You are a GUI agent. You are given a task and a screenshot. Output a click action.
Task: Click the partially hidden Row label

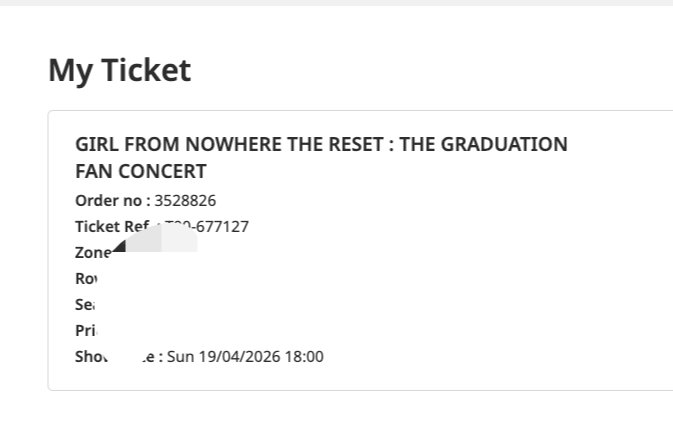coord(83,279)
